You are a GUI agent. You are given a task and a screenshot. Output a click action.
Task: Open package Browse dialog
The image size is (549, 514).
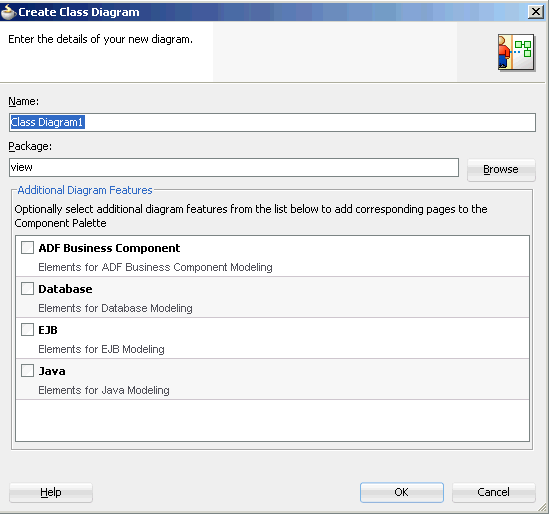pyautogui.click(x=501, y=169)
